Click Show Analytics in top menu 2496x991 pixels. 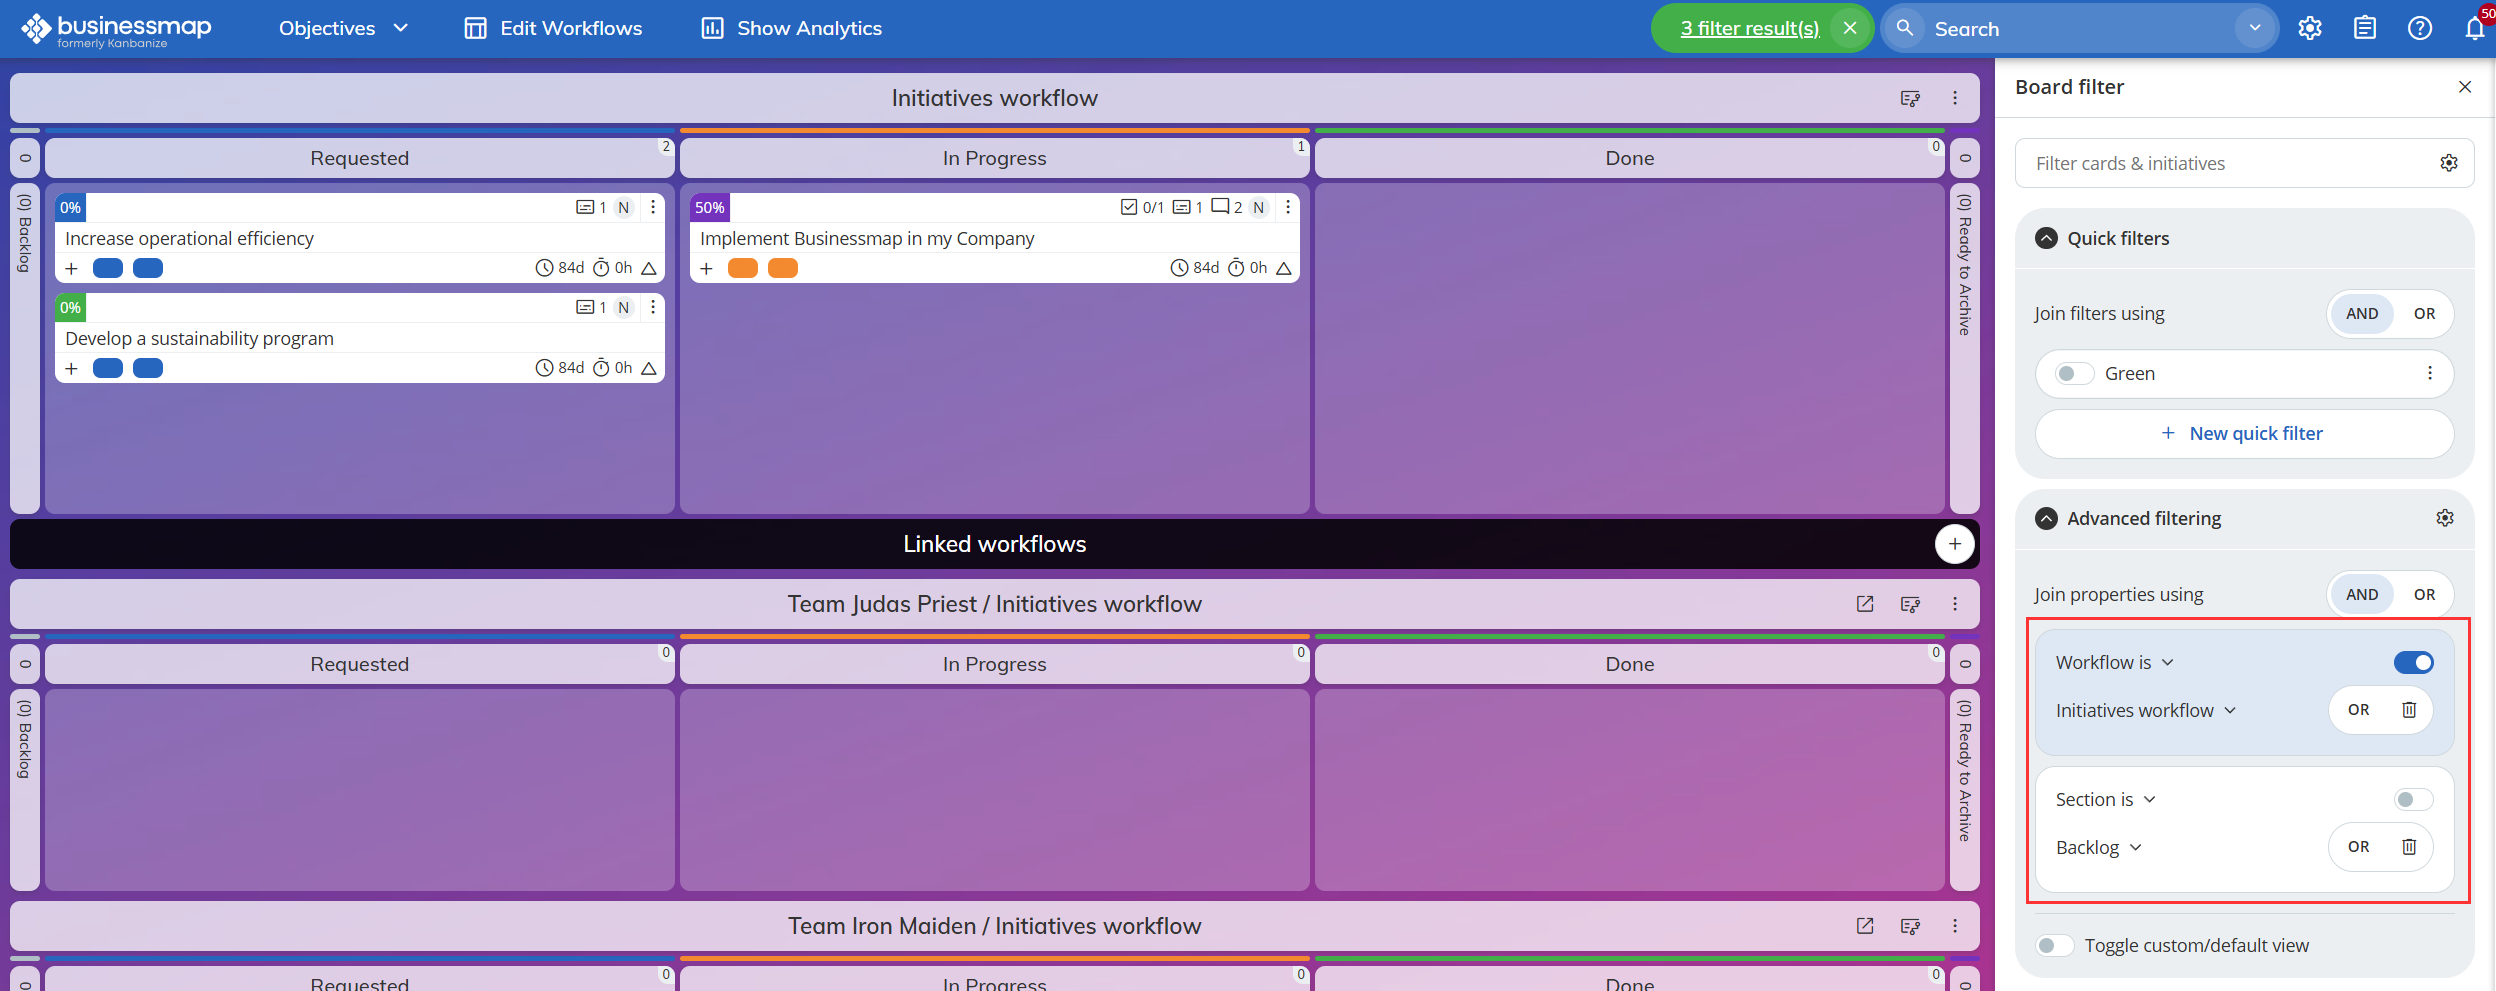pos(791,28)
